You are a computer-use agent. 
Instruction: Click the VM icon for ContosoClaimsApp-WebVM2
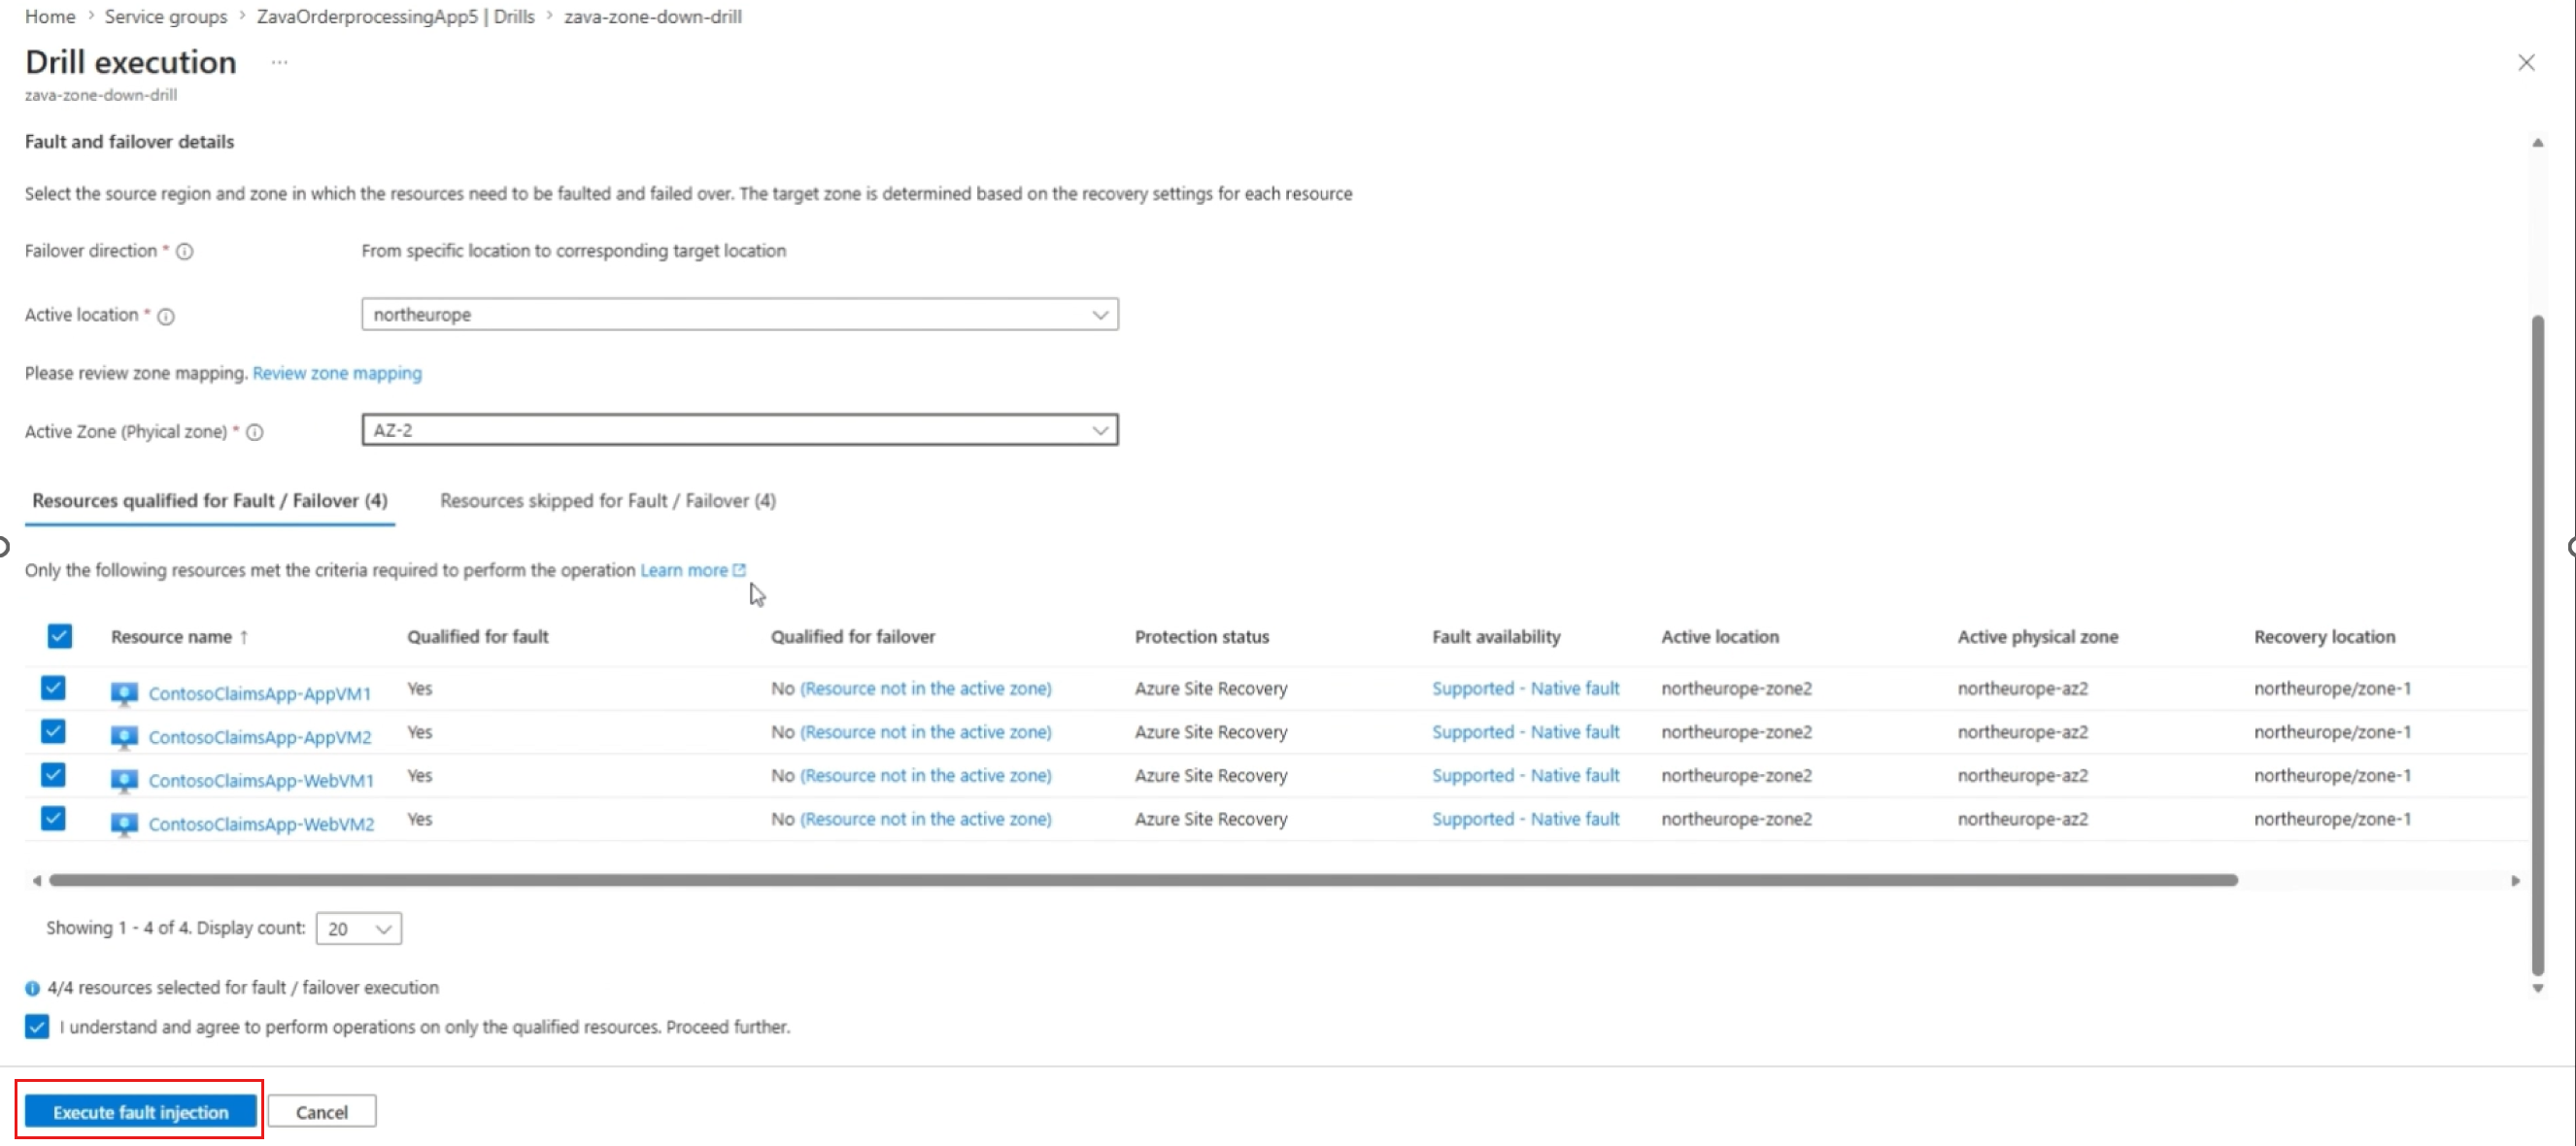[124, 825]
